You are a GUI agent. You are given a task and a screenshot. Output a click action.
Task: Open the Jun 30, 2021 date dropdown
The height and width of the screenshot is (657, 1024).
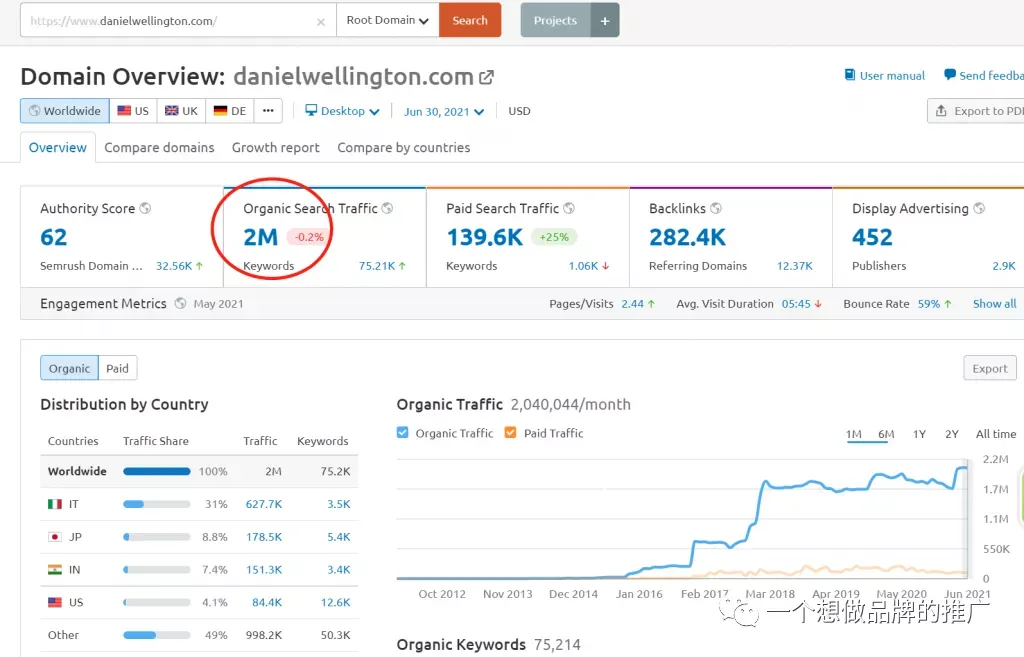(x=444, y=112)
